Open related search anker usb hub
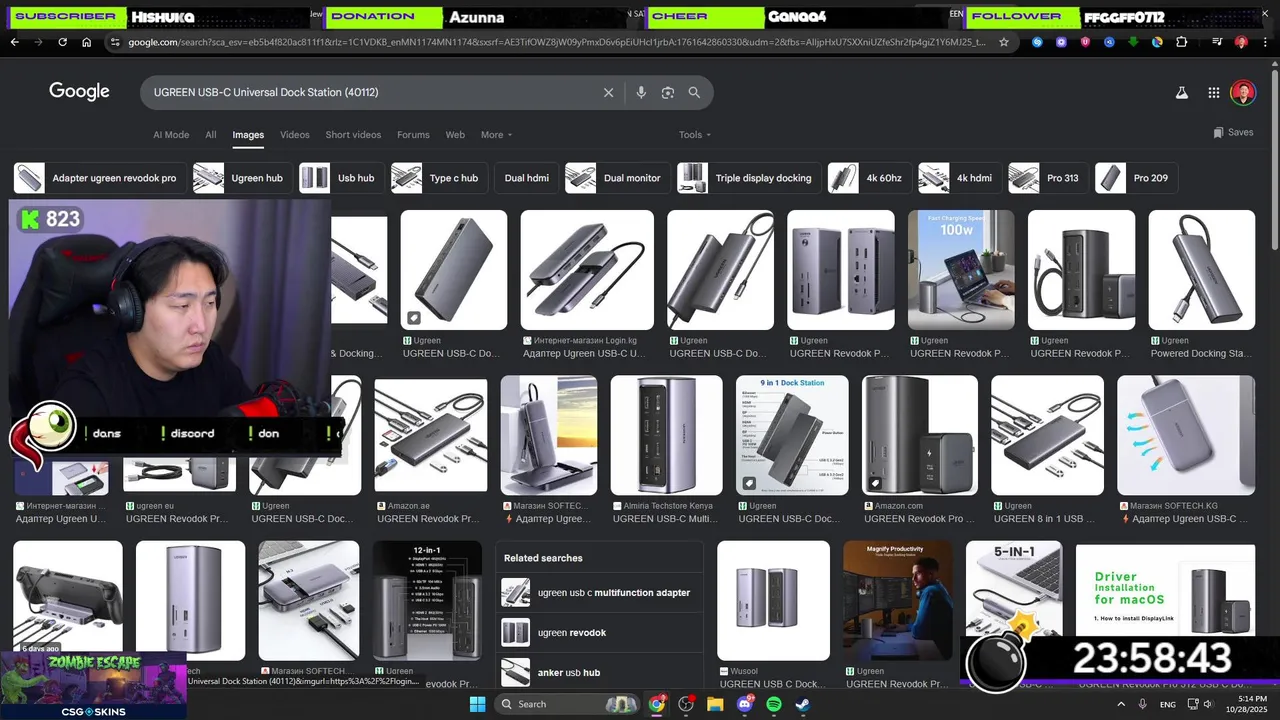The height and width of the screenshot is (720, 1280). point(598,672)
